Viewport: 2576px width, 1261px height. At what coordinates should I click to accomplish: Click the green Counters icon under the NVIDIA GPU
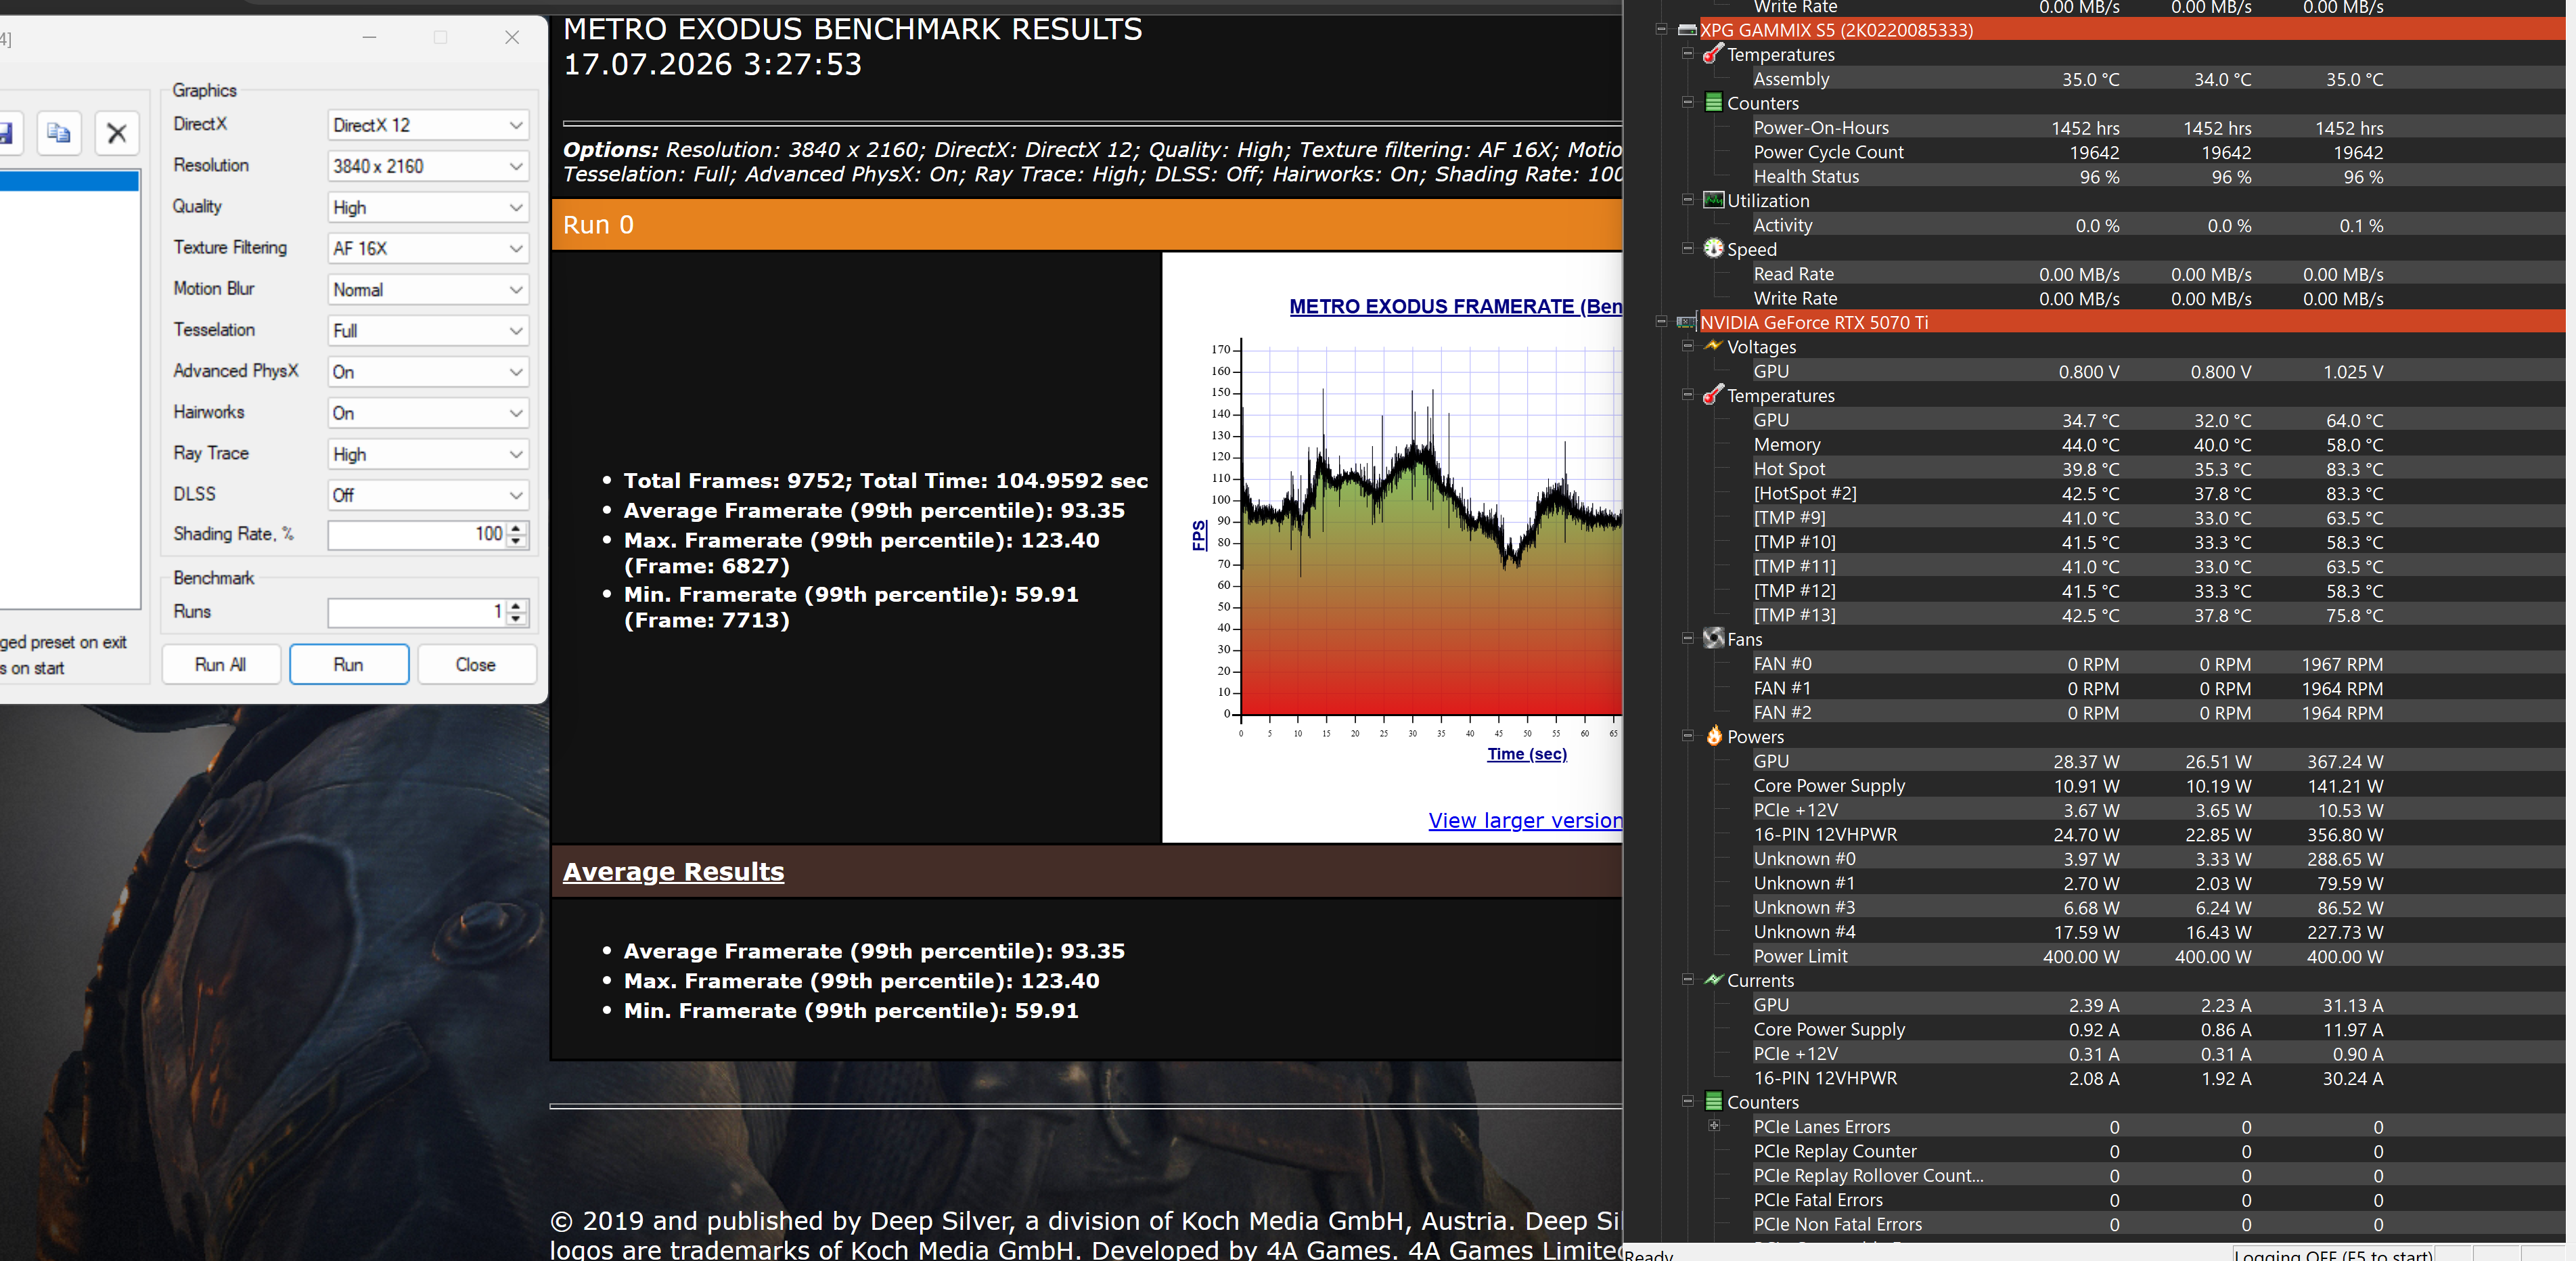tap(1713, 1102)
